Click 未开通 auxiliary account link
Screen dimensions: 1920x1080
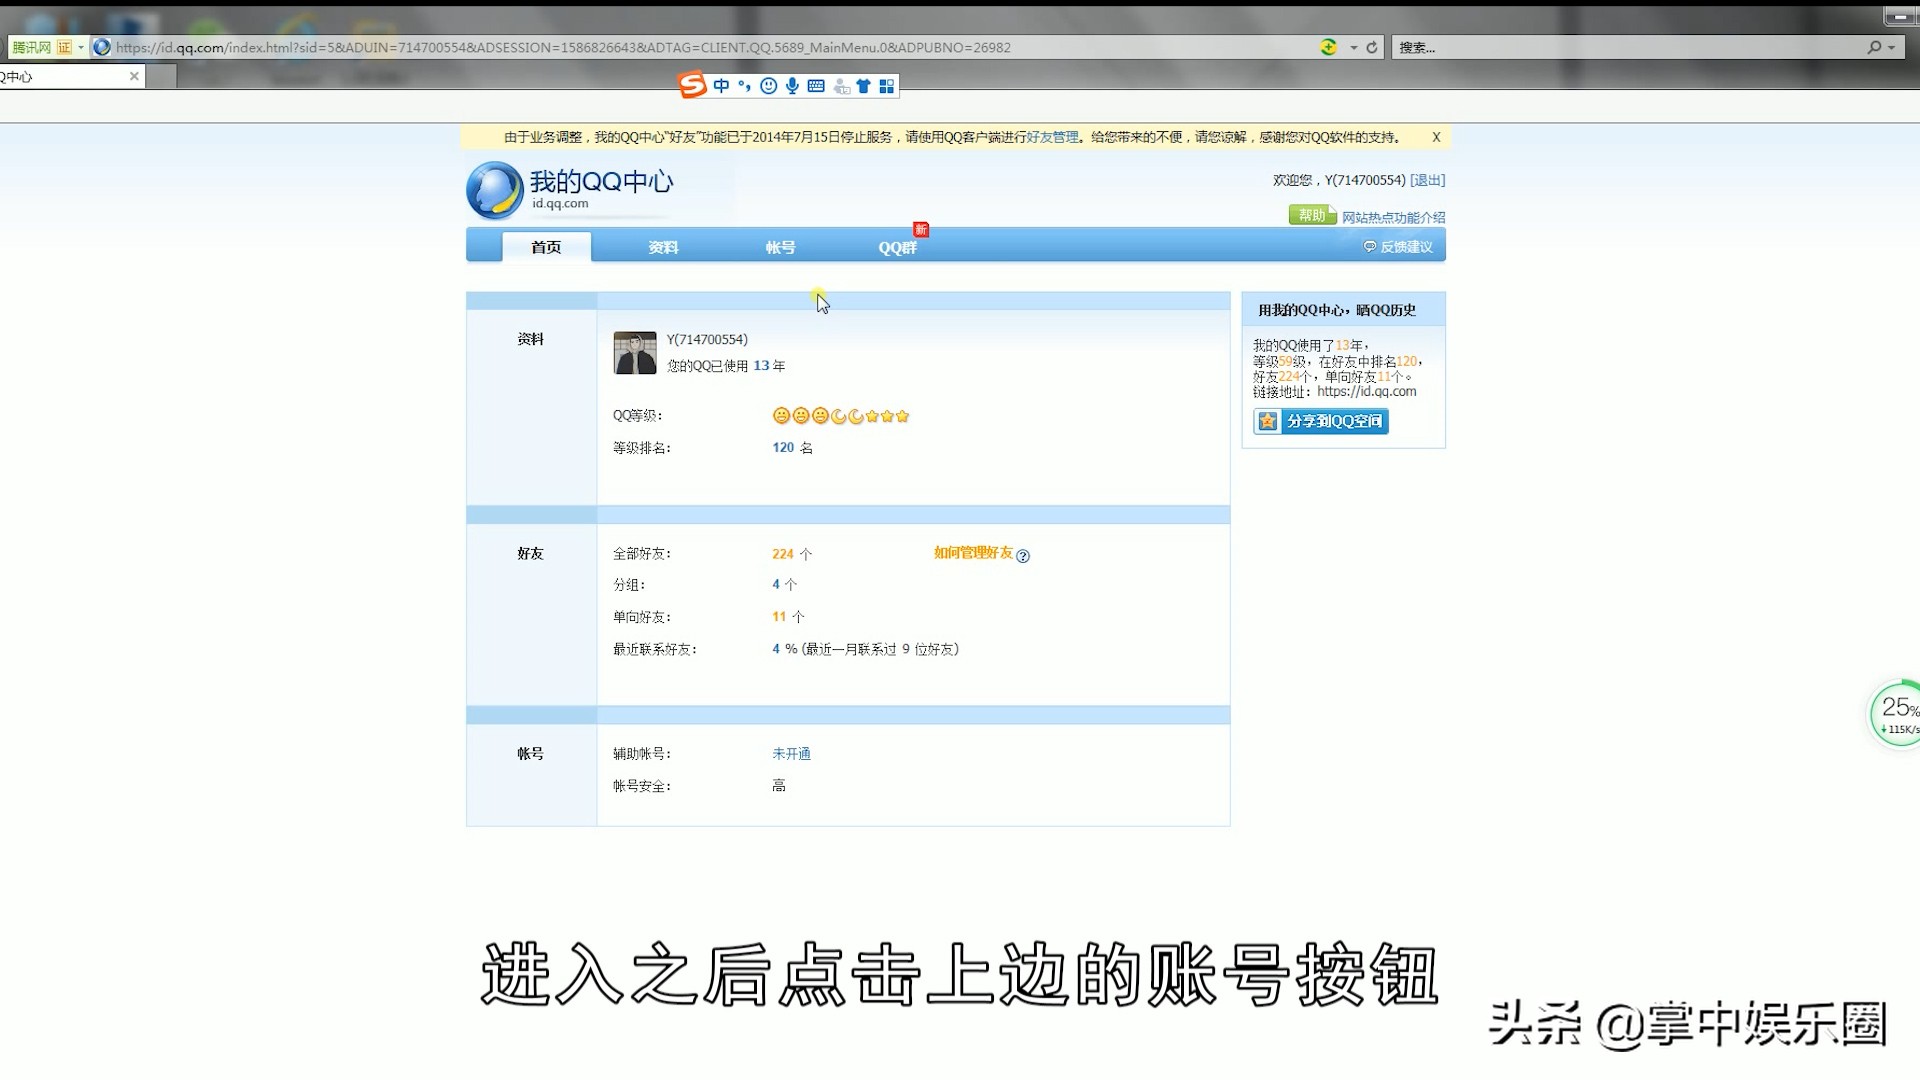pos(791,754)
